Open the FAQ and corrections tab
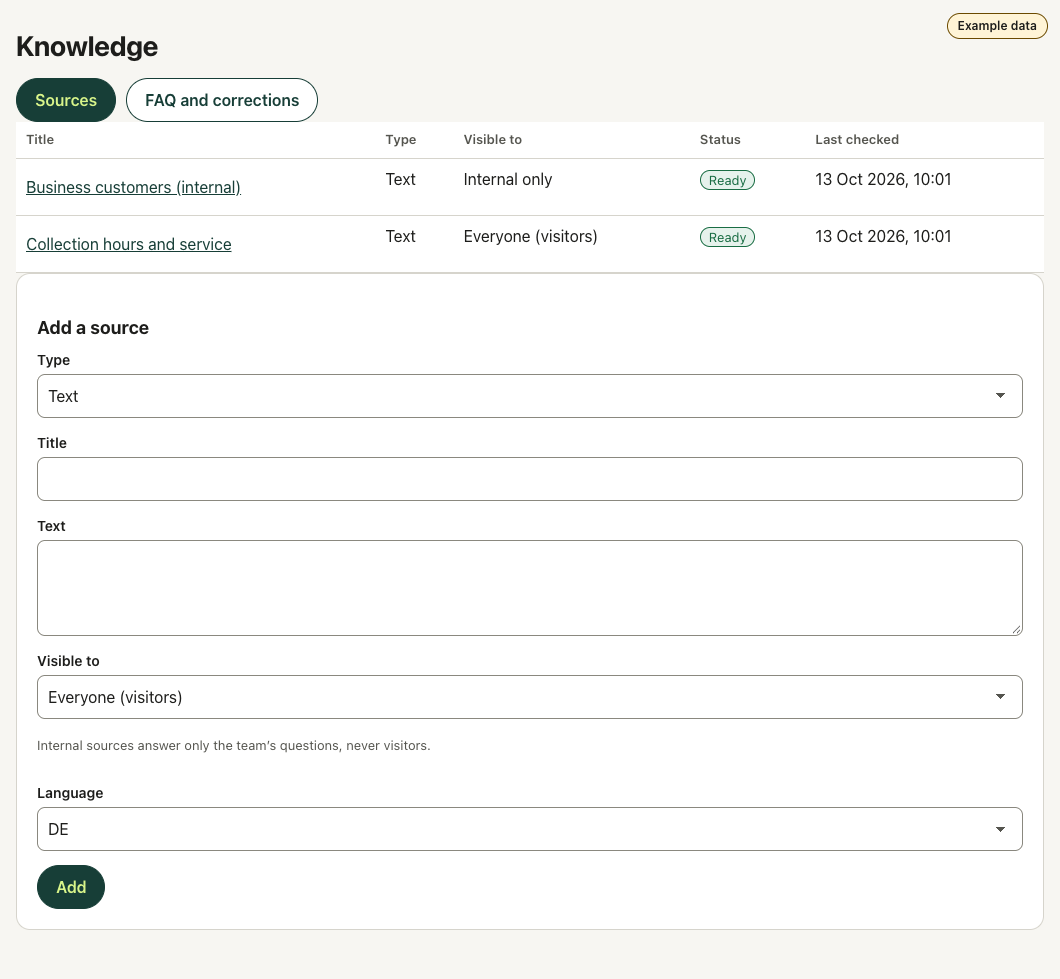 coord(222,100)
